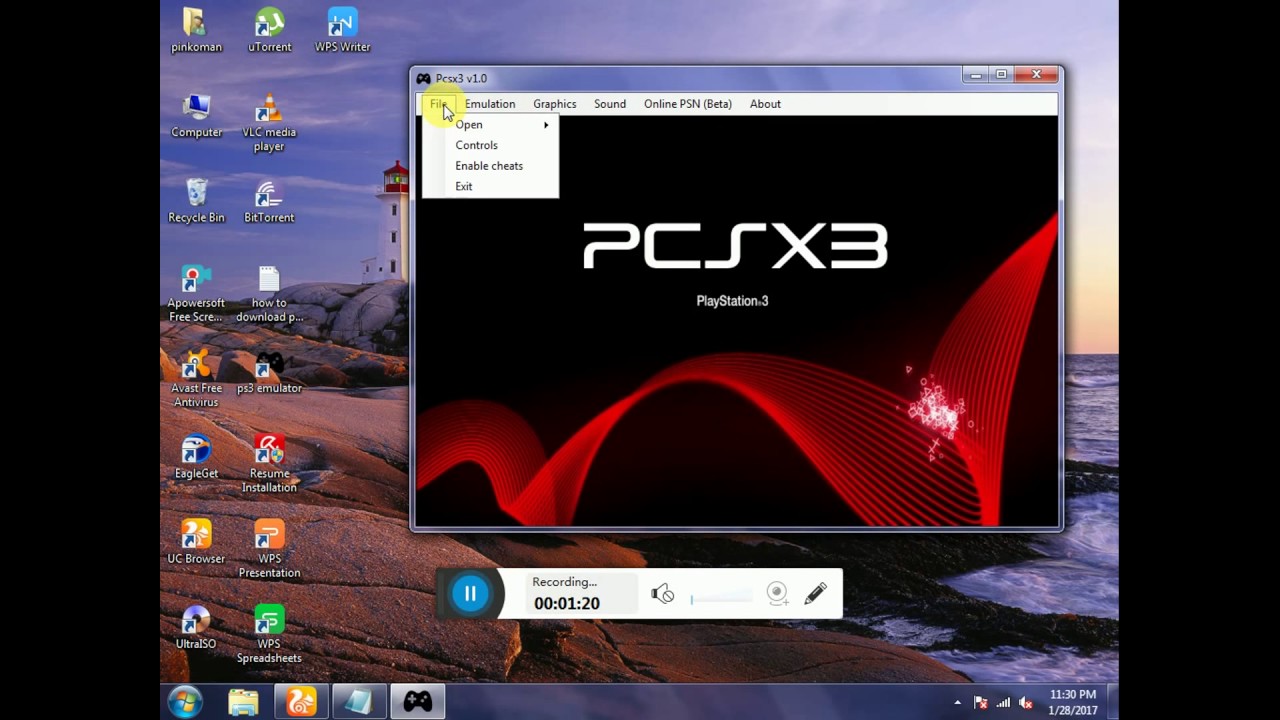The width and height of the screenshot is (1280, 720).
Task: Select the Apowersoft Free Screen Recorder shortcut
Action: point(196,293)
